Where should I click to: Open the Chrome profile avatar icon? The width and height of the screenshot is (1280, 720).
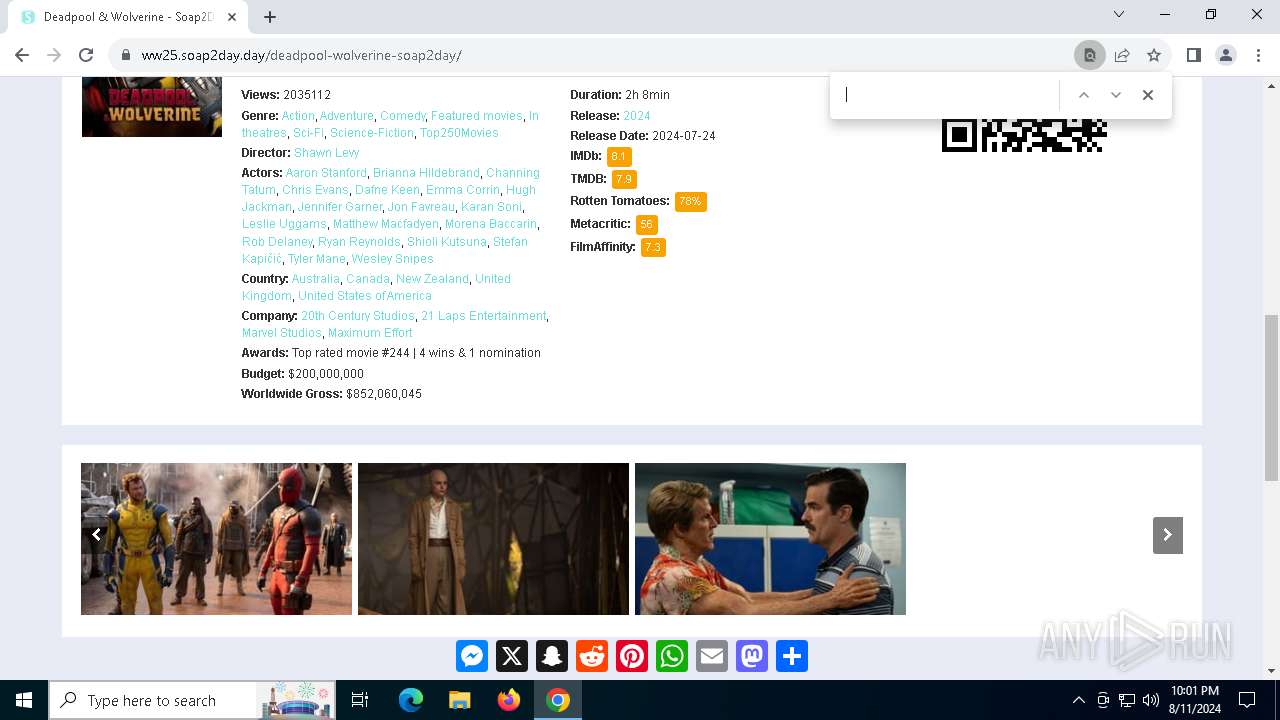(x=1226, y=55)
